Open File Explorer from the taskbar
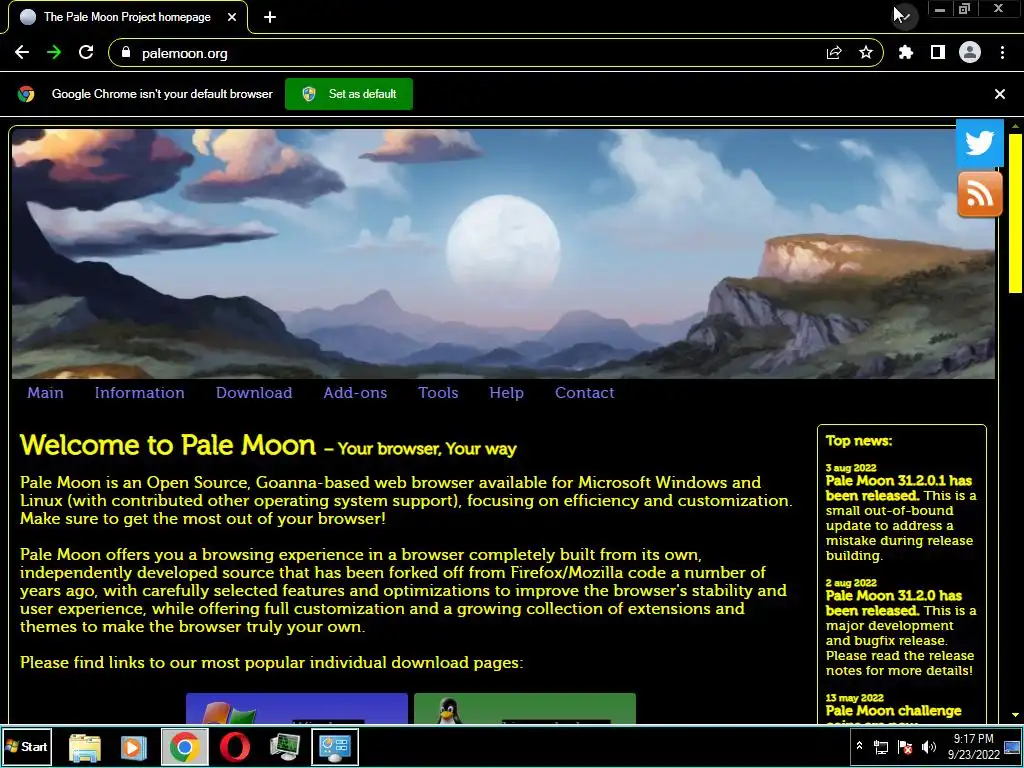The width and height of the screenshot is (1024, 768). point(85,747)
